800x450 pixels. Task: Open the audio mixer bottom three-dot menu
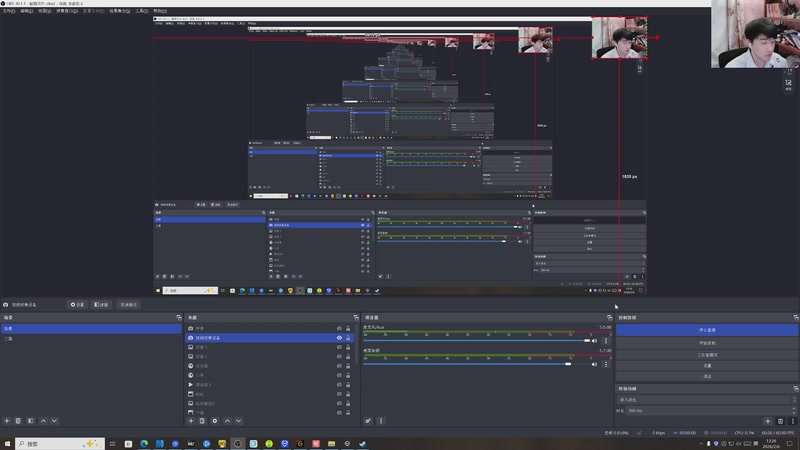(381, 421)
